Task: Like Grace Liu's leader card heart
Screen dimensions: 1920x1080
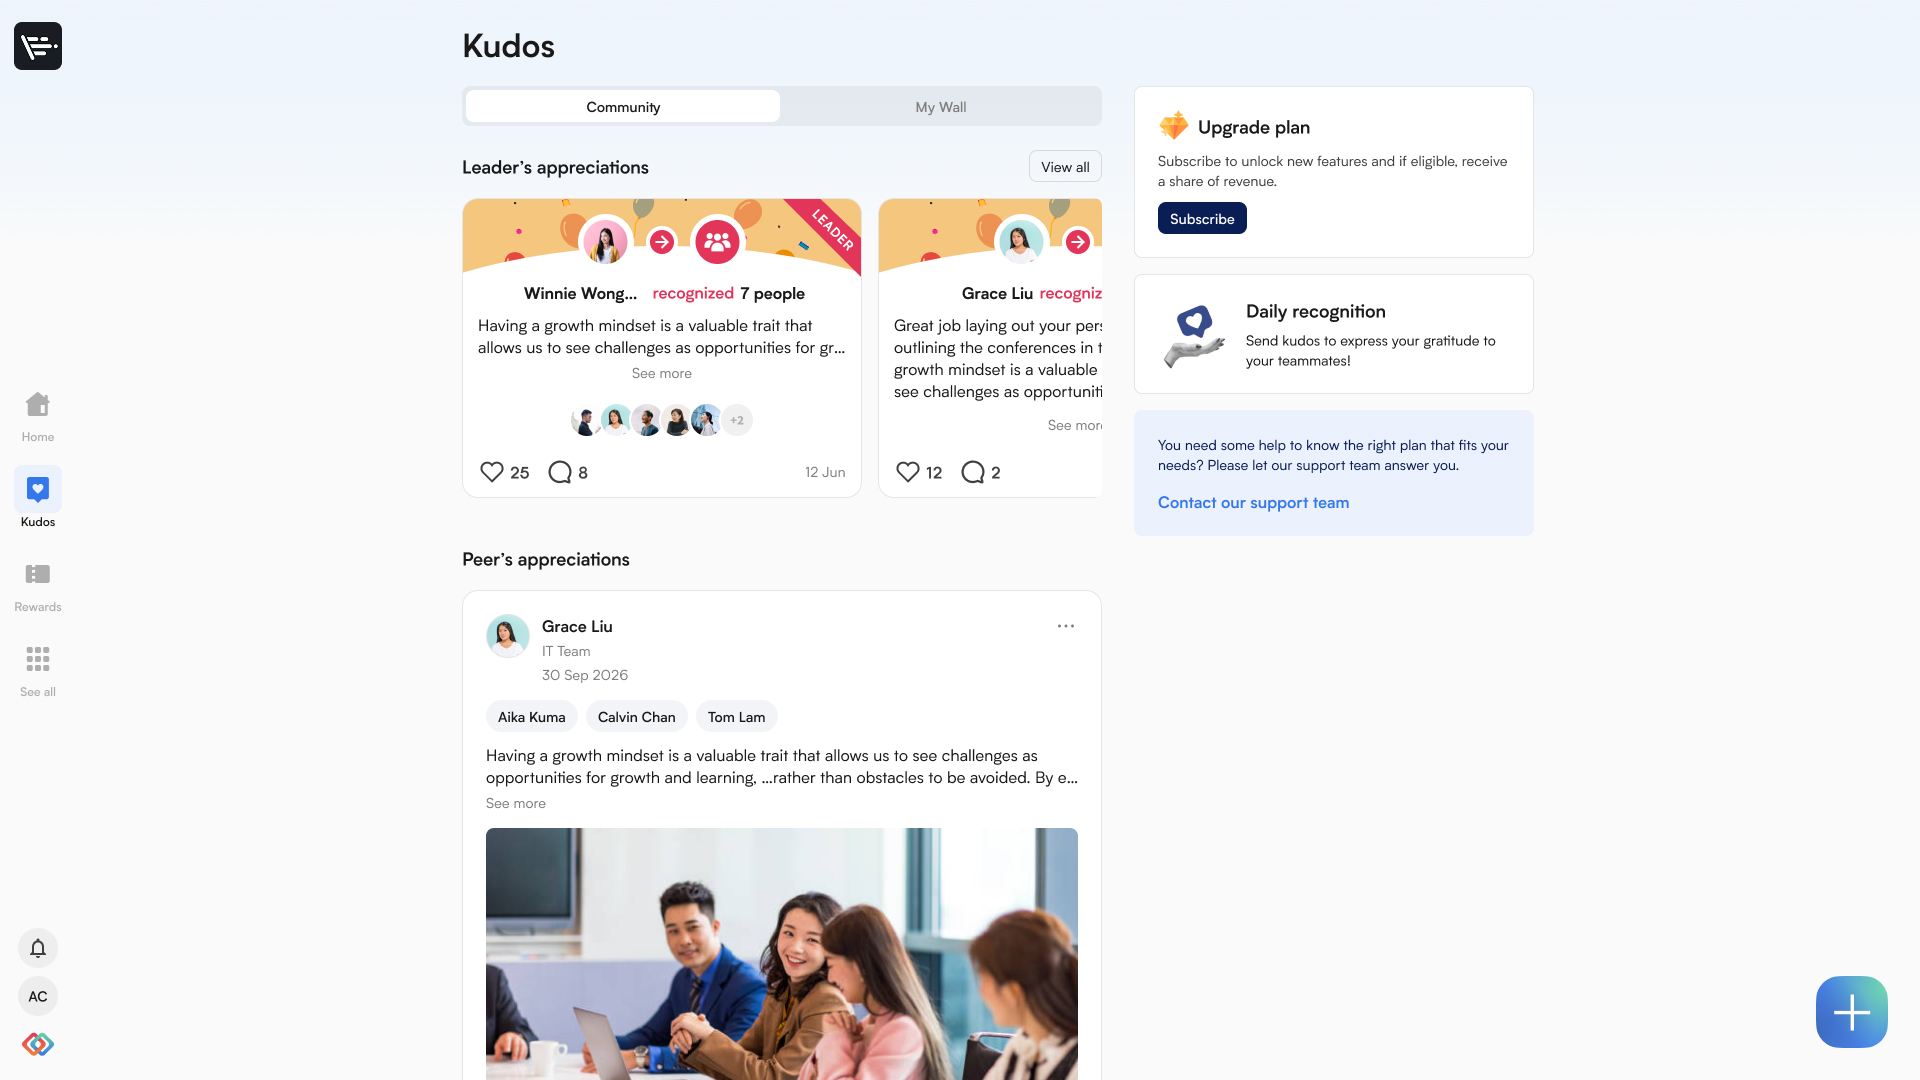Action: pyautogui.click(x=908, y=472)
